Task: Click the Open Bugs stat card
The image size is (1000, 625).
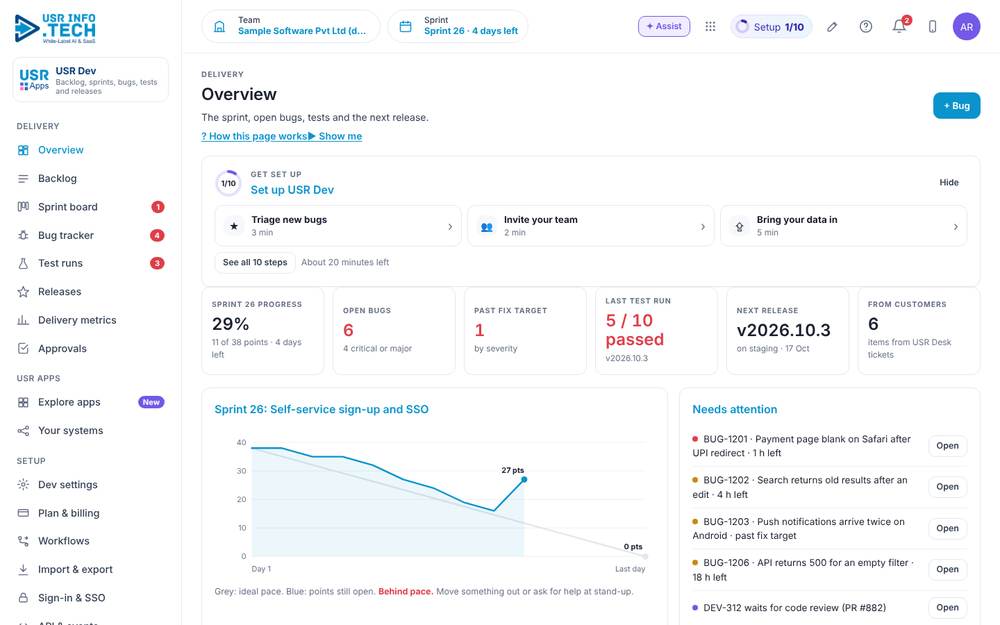Action: coord(393,330)
